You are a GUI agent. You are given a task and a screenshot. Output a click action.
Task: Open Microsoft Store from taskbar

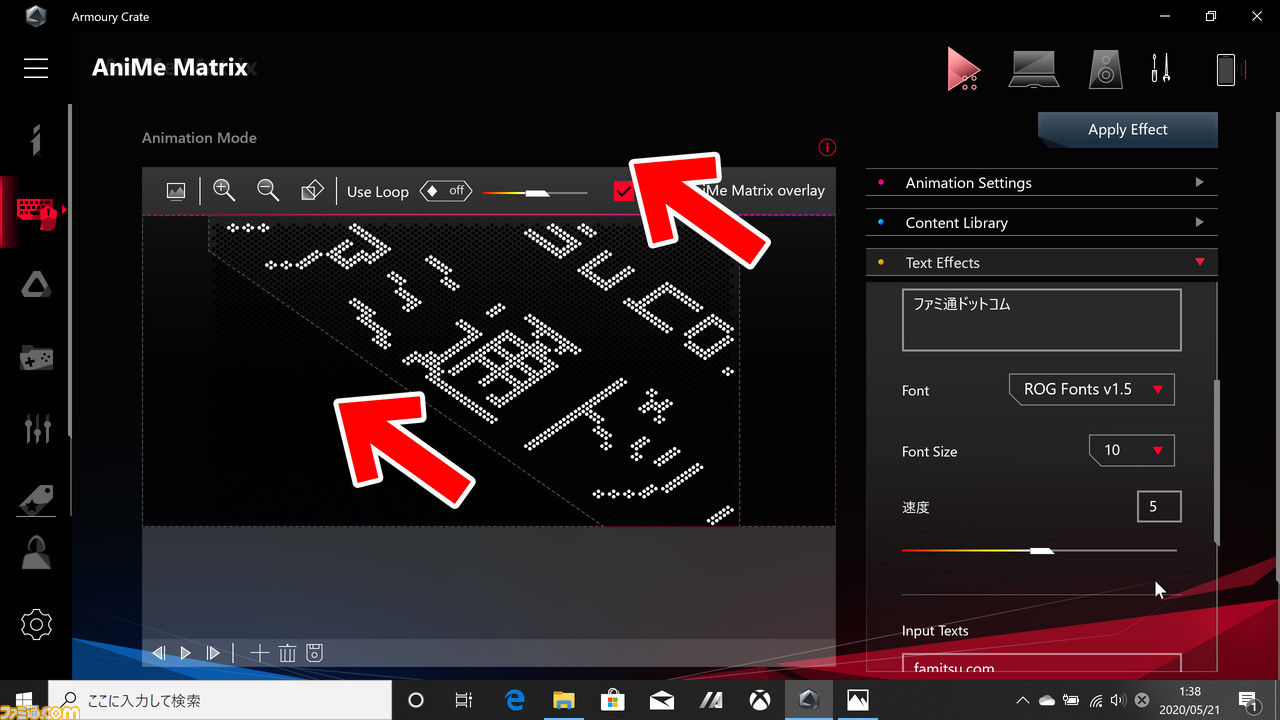(613, 700)
